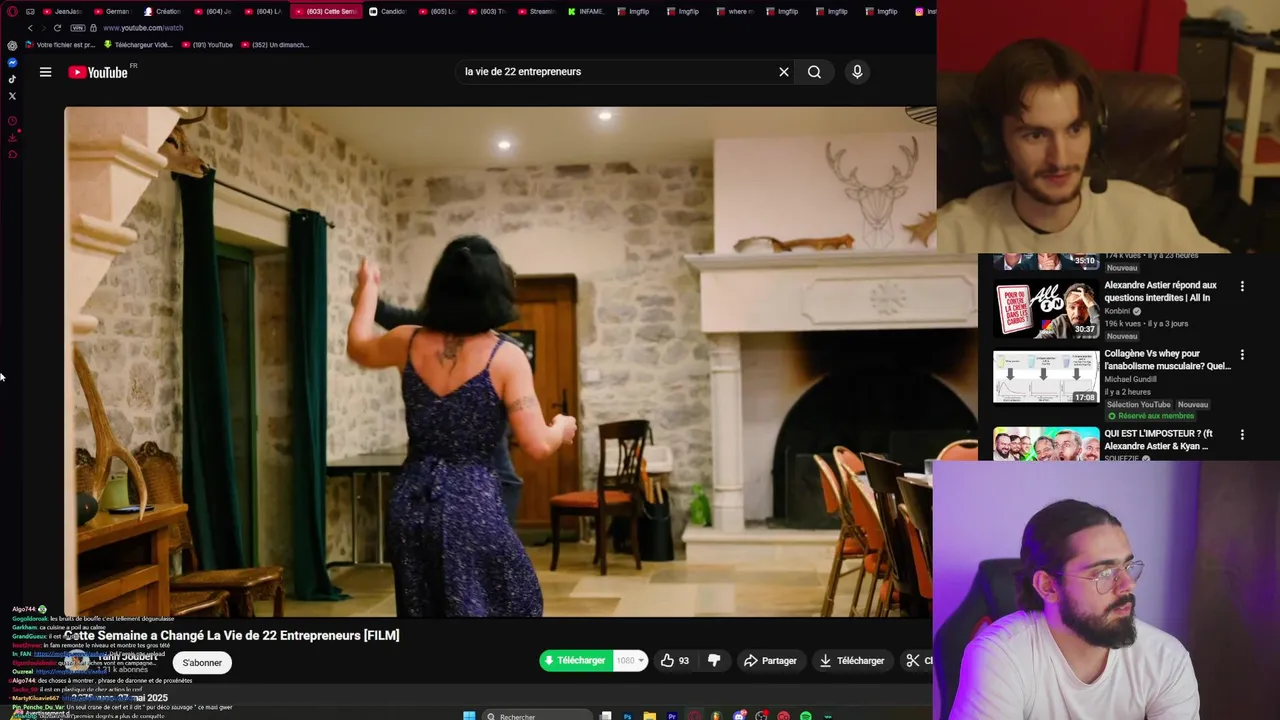Image resolution: width=1280 pixels, height=720 pixels.
Task: Open Spotify from the taskbar
Action: (x=806, y=716)
